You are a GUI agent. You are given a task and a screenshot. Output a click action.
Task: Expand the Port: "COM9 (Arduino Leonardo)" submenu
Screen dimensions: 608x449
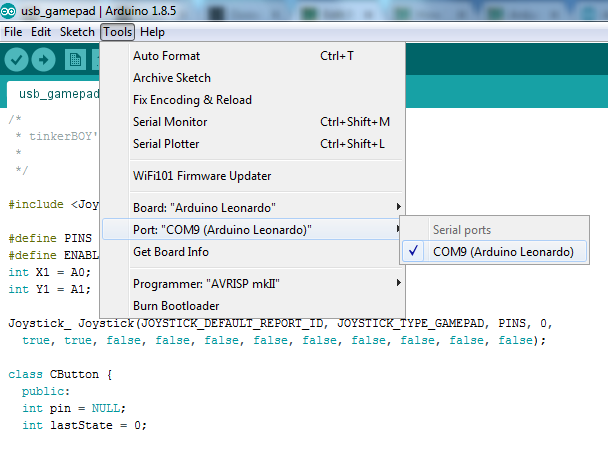(252, 230)
